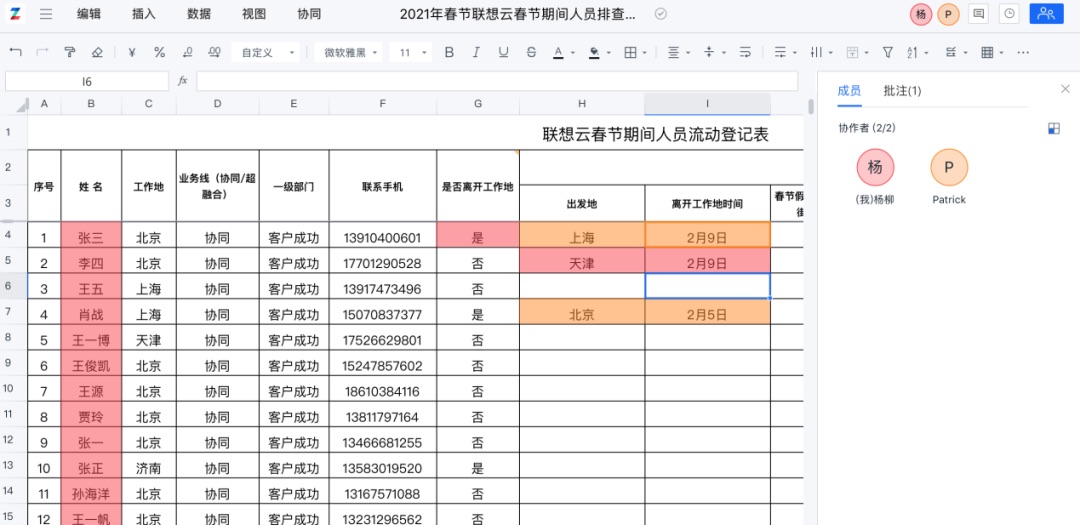This screenshot has height=525, width=1080.
Task: Click the insert row icon
Action: pos(780,52)
